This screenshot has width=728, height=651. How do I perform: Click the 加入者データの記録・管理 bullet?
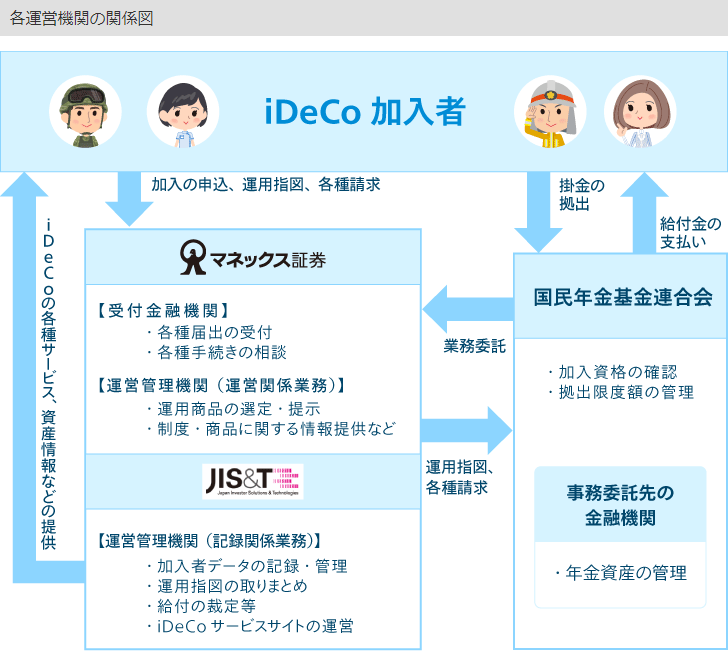pos(247,566)
